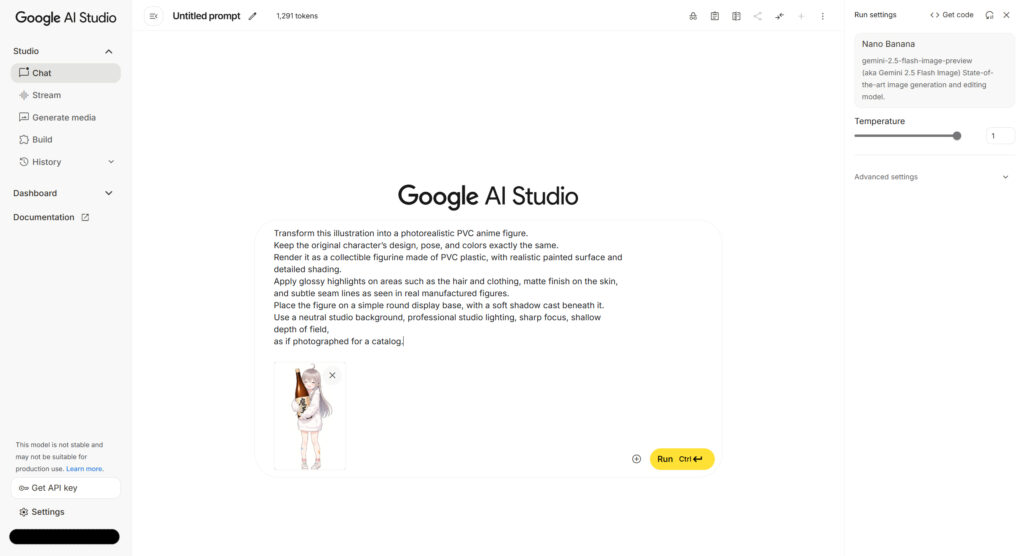The image size is (1024, 556).
Task: Open compare mode split-view icon
Action: click(736, 16)
